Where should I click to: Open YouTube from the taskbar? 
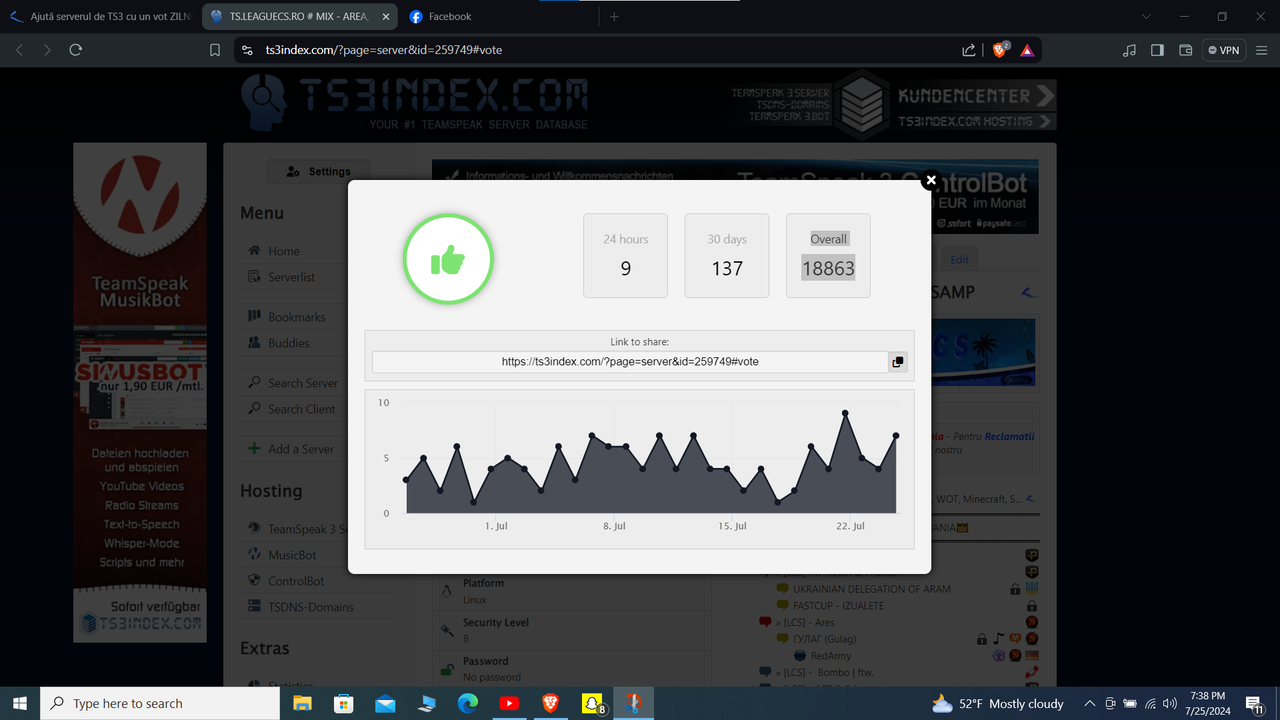tap(509, 704)
